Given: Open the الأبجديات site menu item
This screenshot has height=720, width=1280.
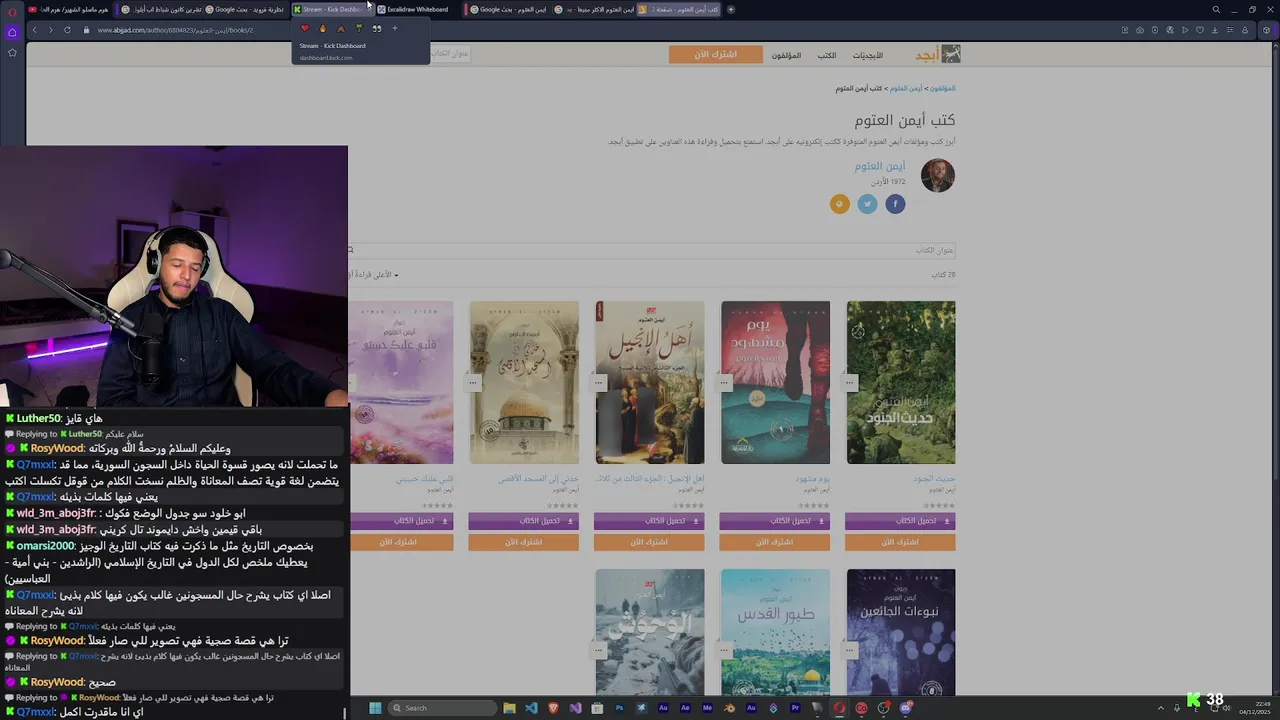Looking at the screenshot, I should click(x=867, y=56).
